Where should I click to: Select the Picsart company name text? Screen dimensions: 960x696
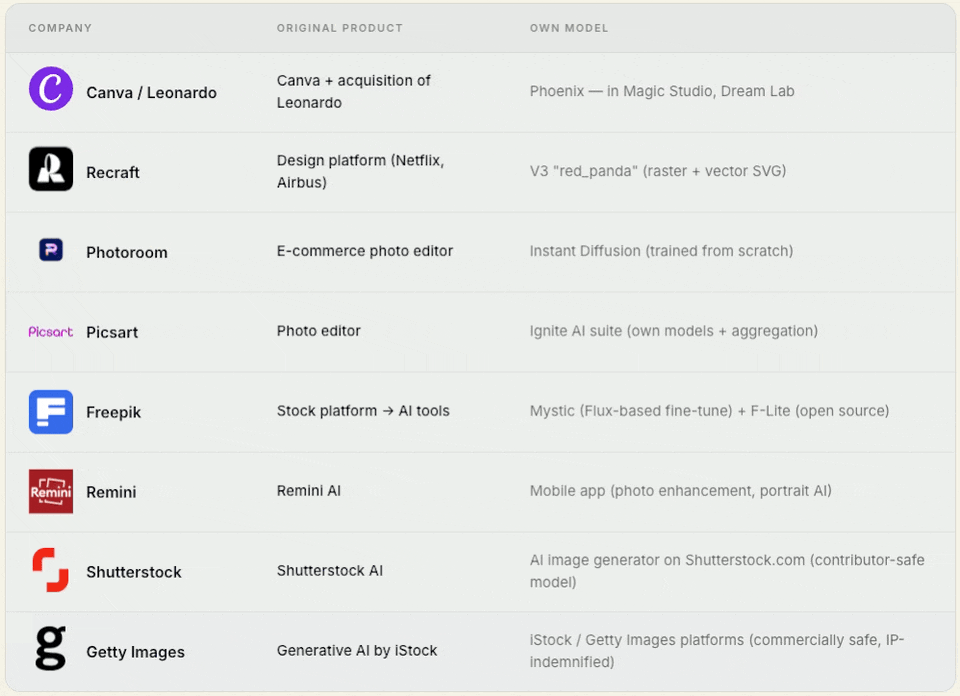[x=112, y=332]
